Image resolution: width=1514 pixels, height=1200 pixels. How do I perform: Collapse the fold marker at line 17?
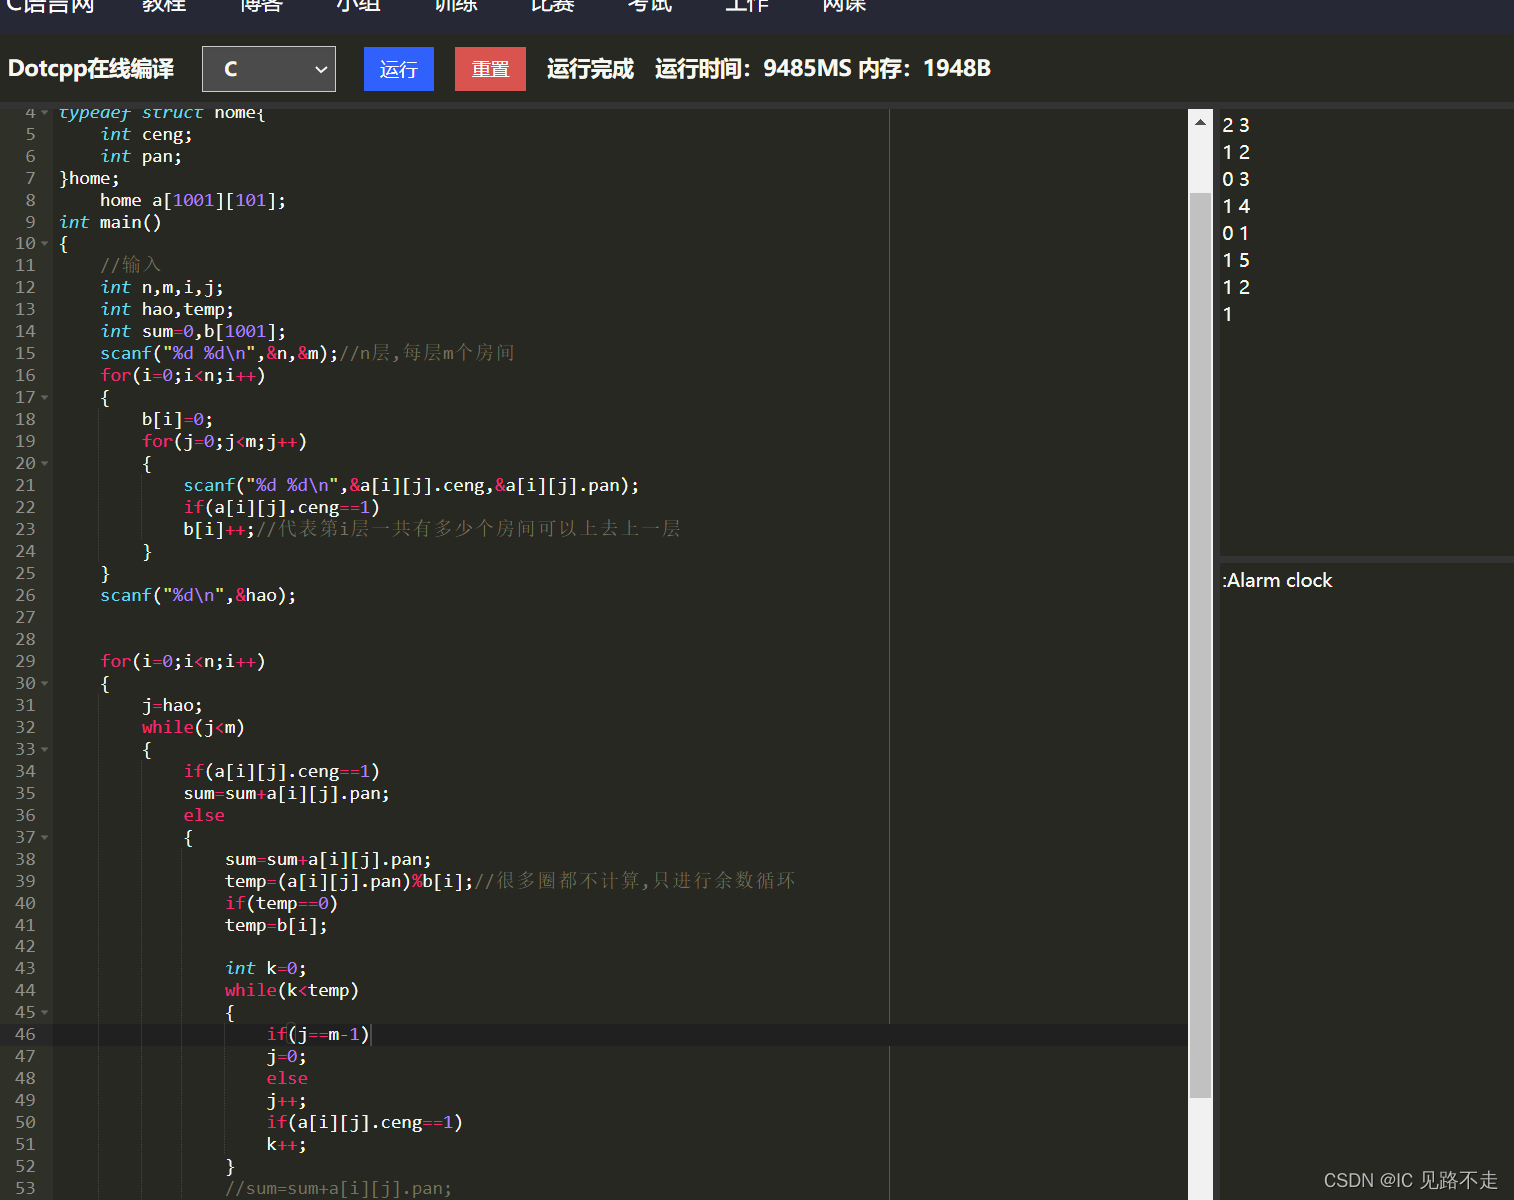point(44,397)
